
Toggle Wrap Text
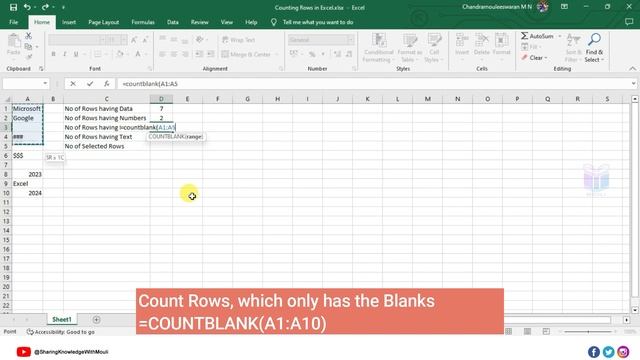[239, 40]
